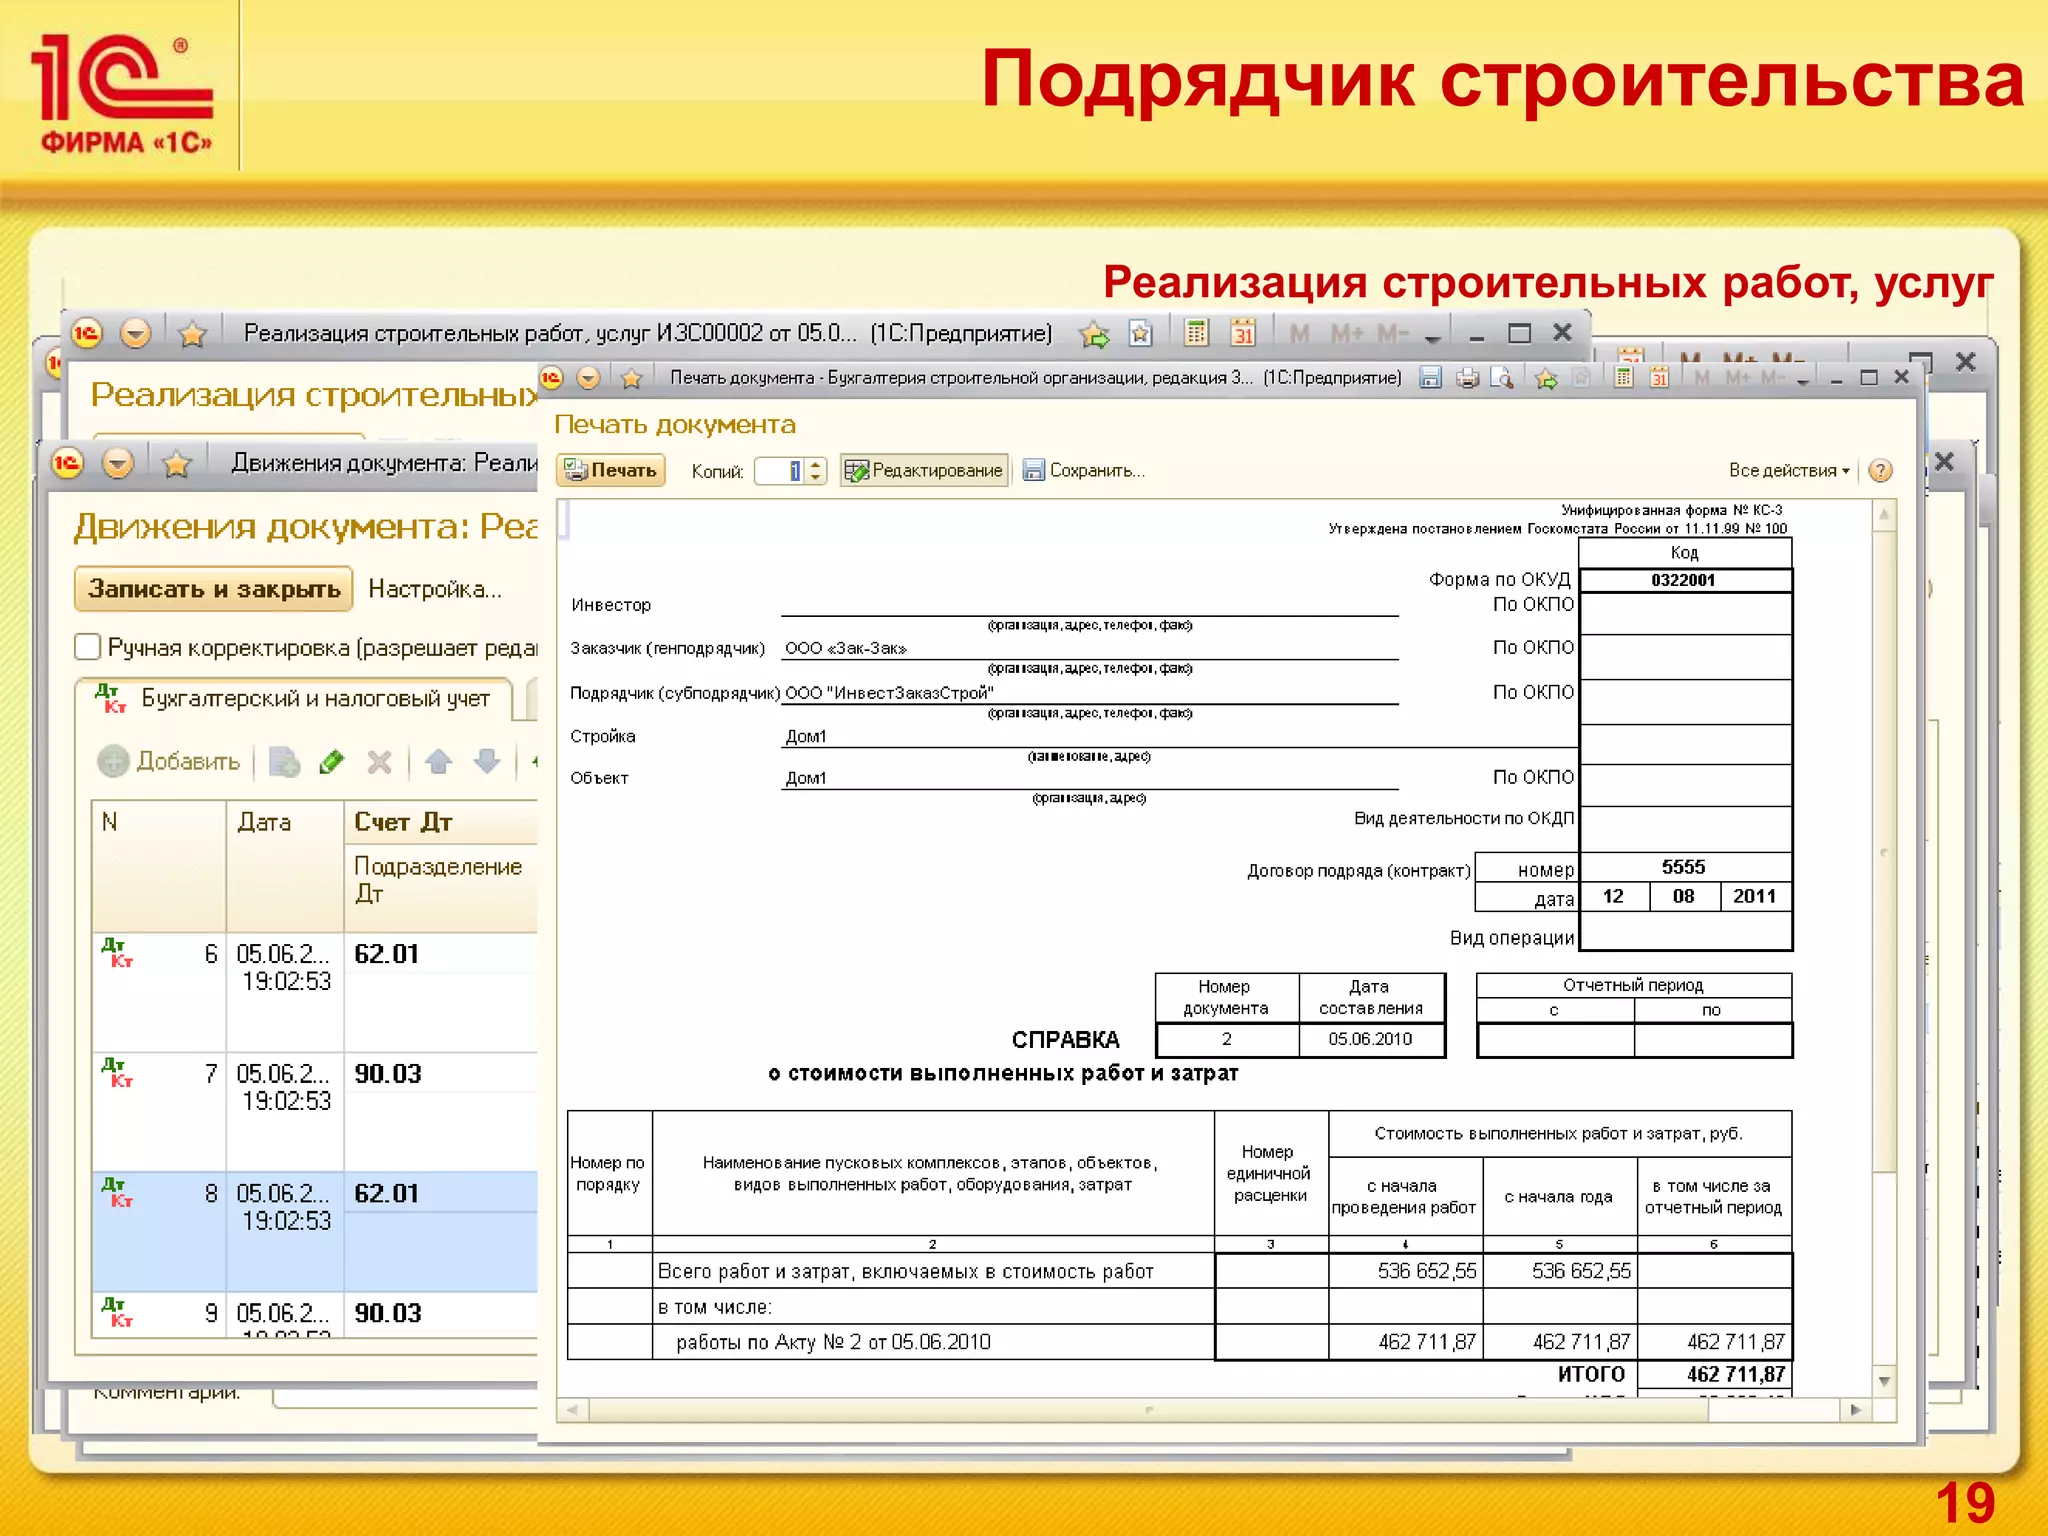2048x1536 pixels.
Task: Select entry row 6 with account 62.01
Action: coord(315,992)
